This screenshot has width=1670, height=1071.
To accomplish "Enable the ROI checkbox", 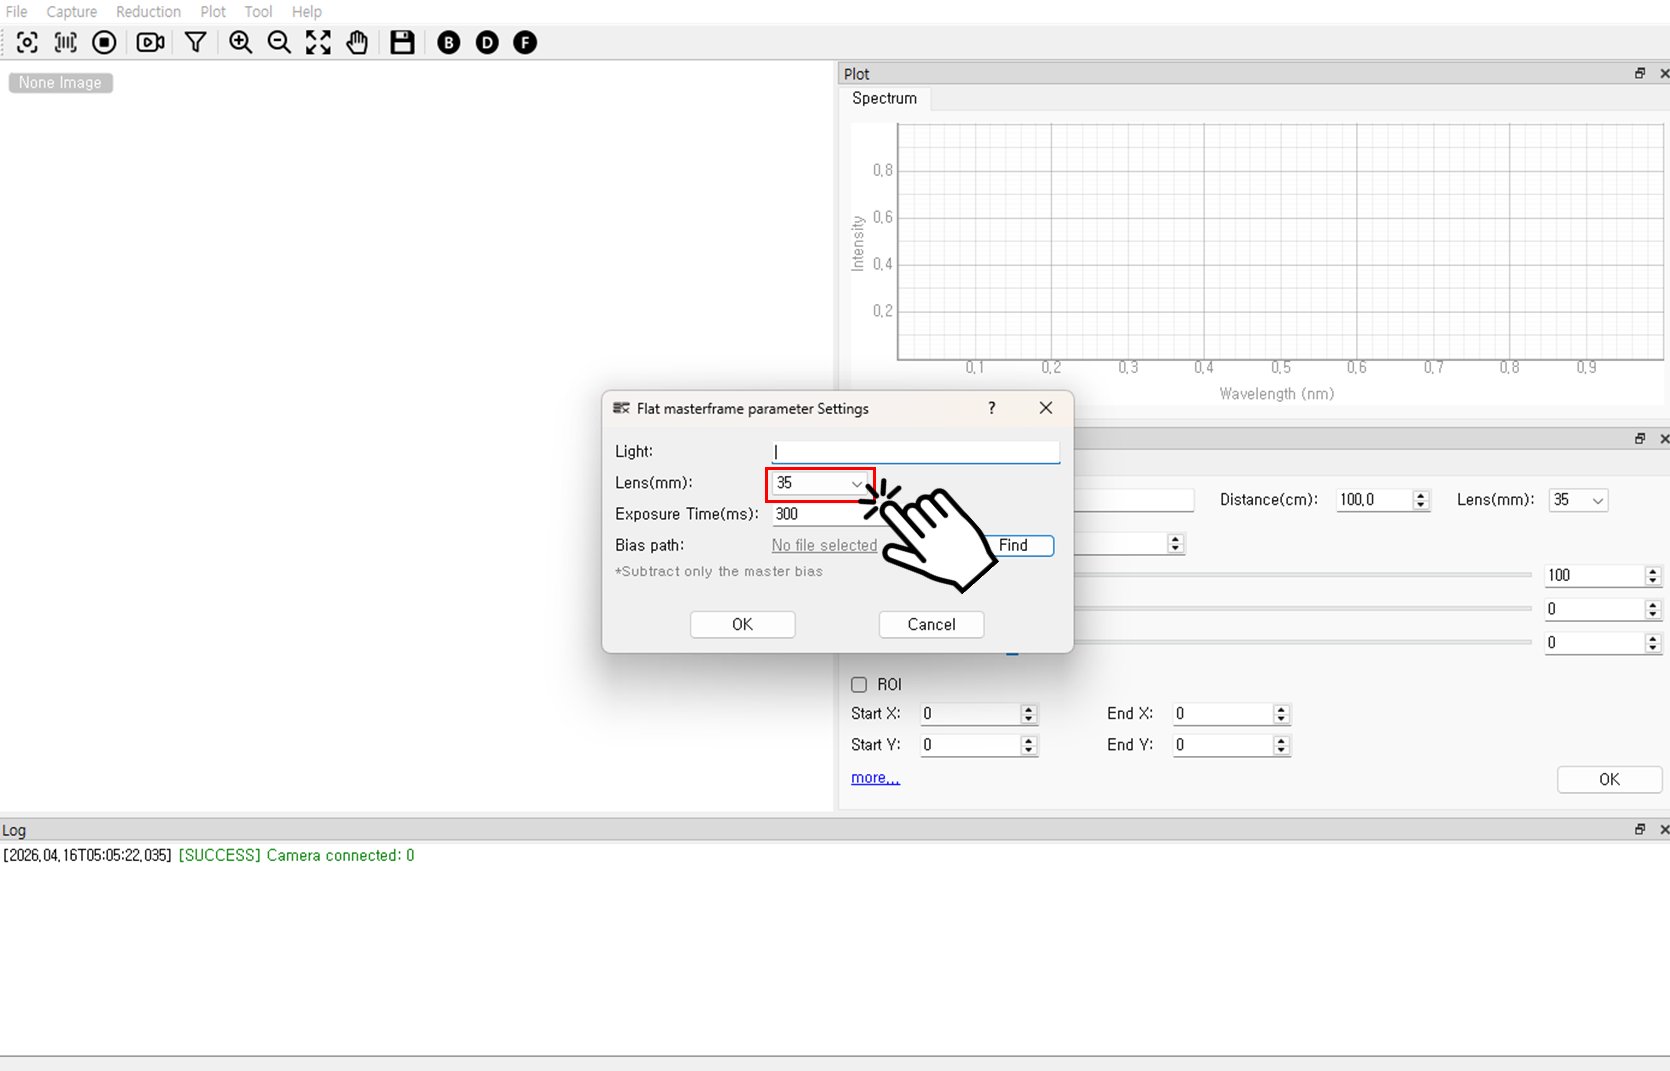I will pyautogui.click(x=859, y=685).
